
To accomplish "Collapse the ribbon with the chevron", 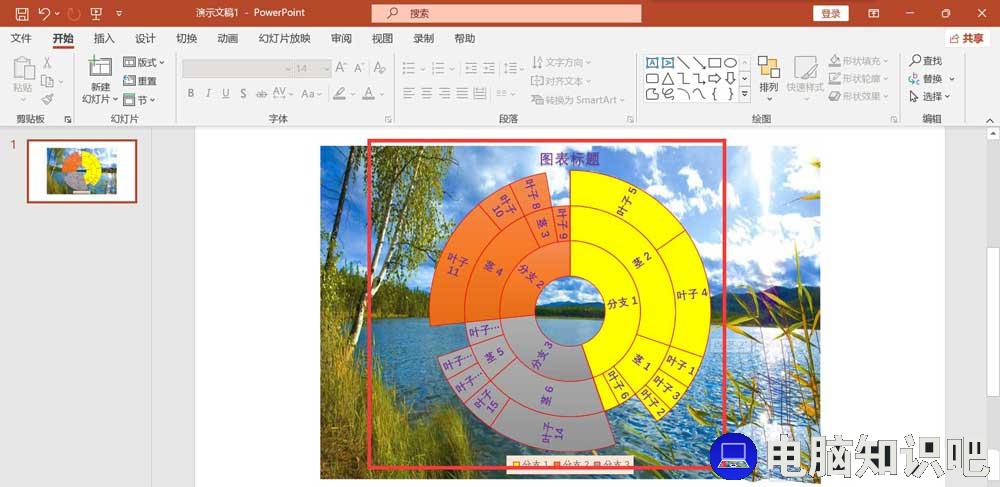I will click(990, 119).
